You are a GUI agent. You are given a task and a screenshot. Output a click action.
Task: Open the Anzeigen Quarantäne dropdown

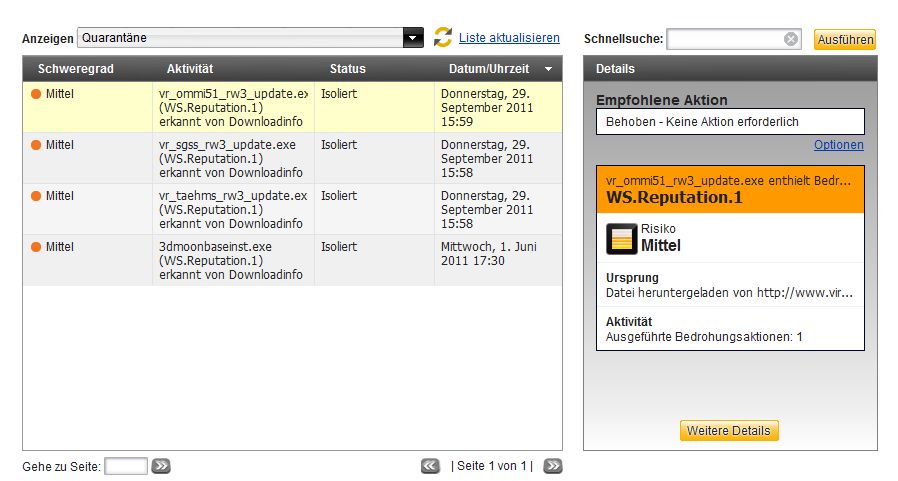tap(413, 38)
